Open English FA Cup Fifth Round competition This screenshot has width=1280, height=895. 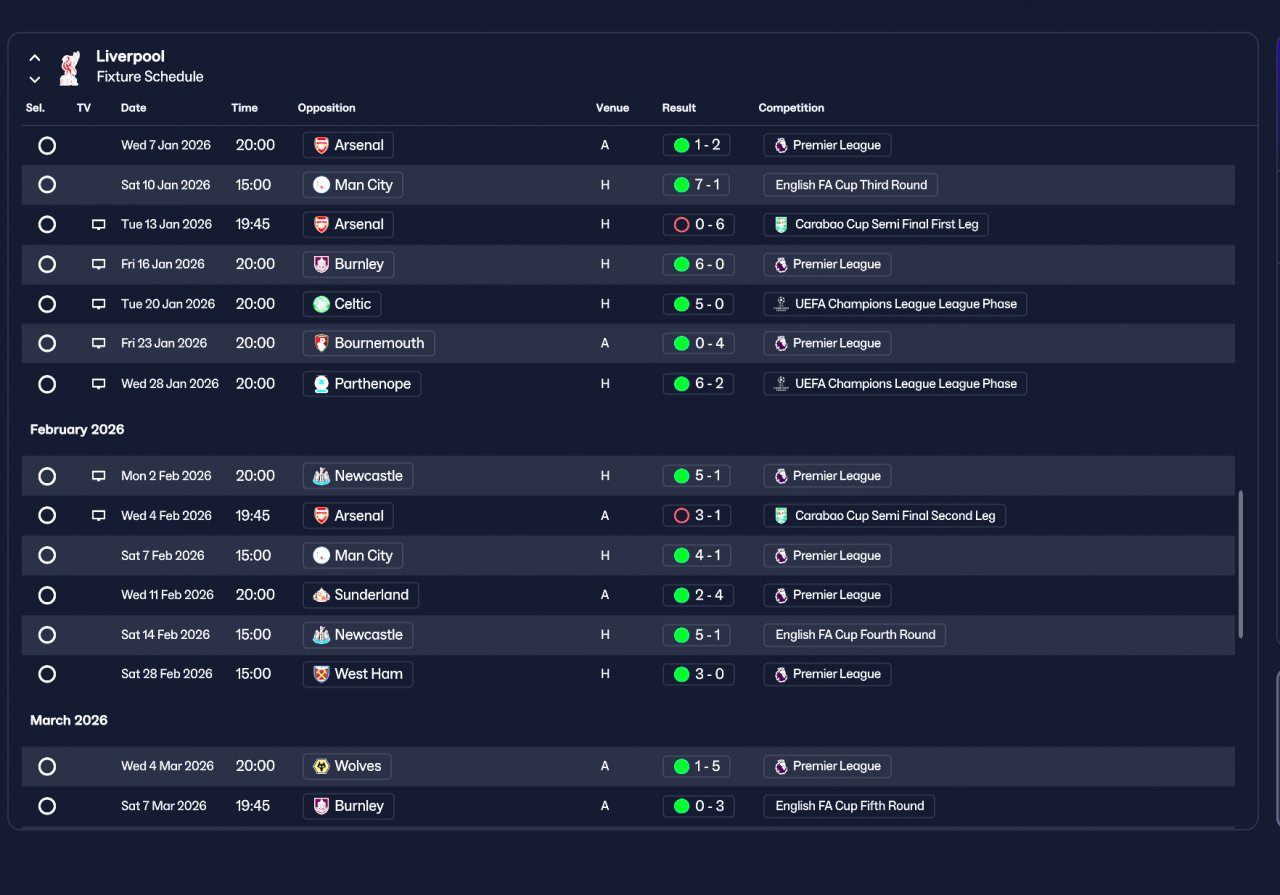[x=849, y=806]
